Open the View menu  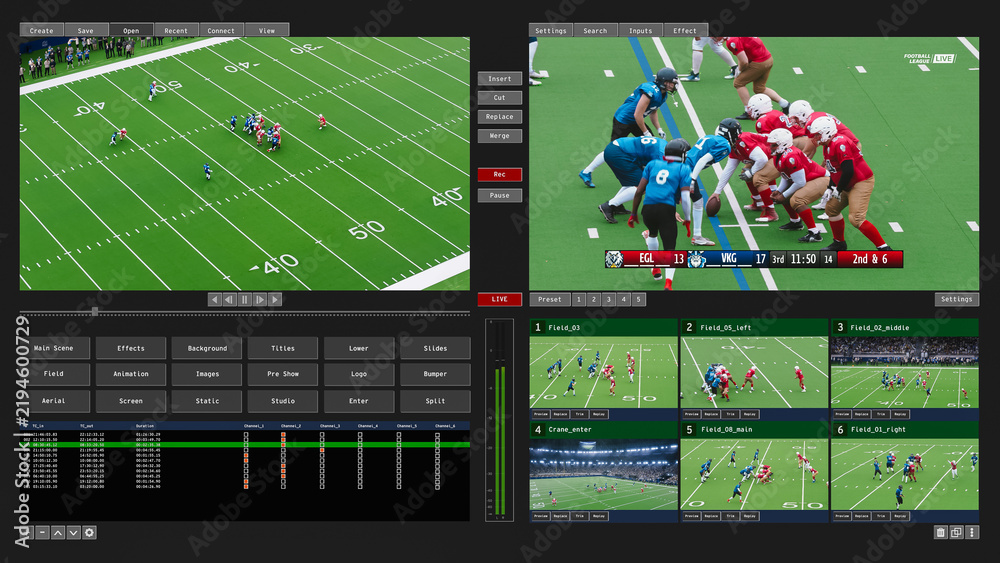[267, 30]
